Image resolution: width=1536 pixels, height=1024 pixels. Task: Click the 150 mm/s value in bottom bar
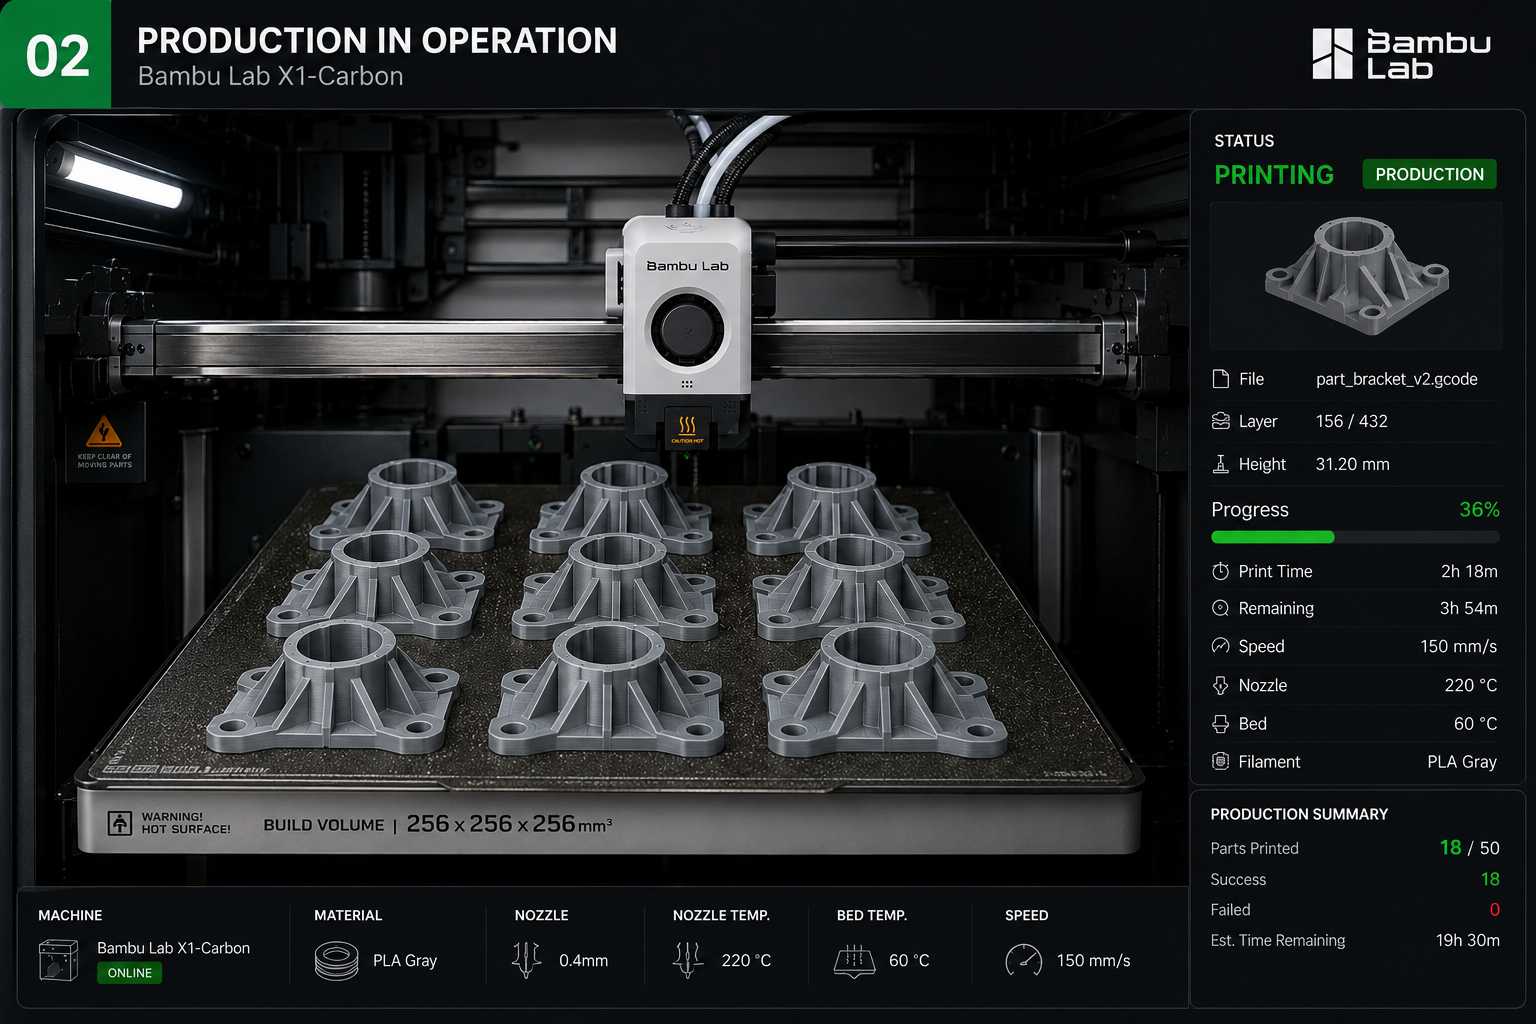[1094, 961]
